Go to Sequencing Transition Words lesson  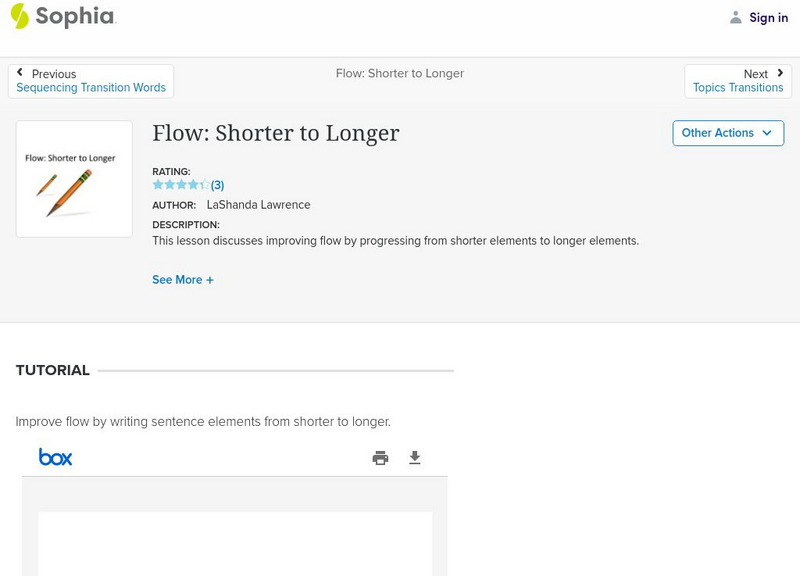point(91,88)
